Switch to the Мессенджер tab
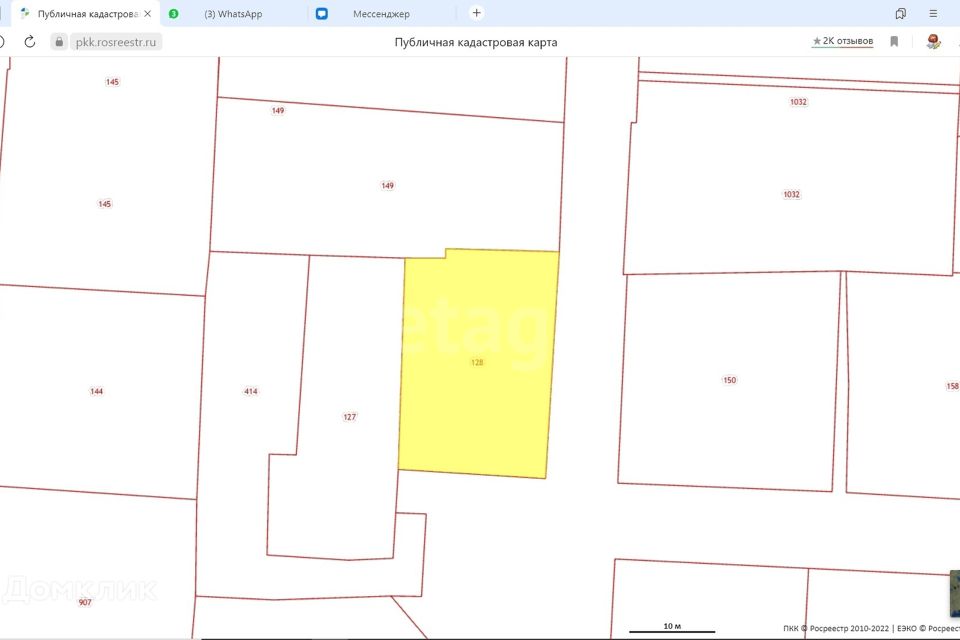 [x=380, y=14]
